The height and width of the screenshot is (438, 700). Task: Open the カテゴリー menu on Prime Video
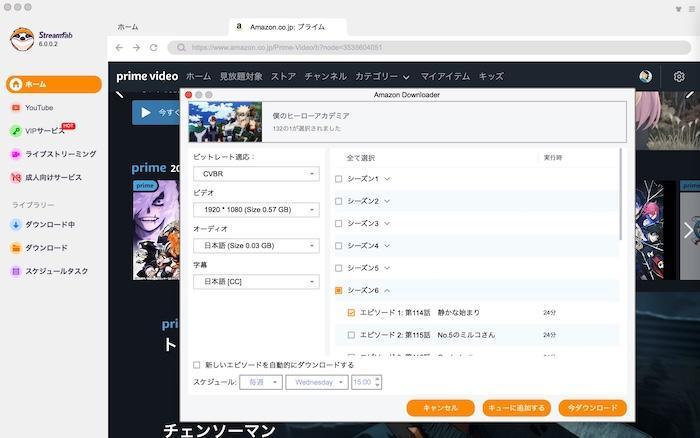[x=382, y=76]
